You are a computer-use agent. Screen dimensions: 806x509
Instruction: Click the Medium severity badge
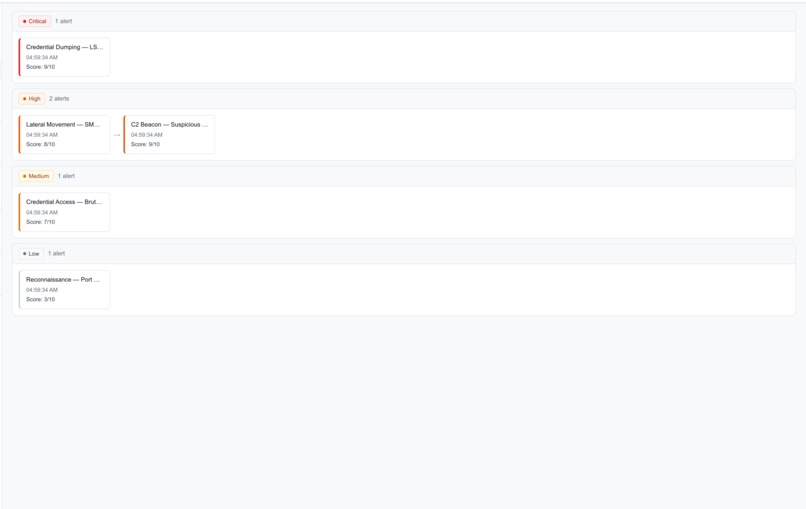pyautogui.click(x=36, y=176)
